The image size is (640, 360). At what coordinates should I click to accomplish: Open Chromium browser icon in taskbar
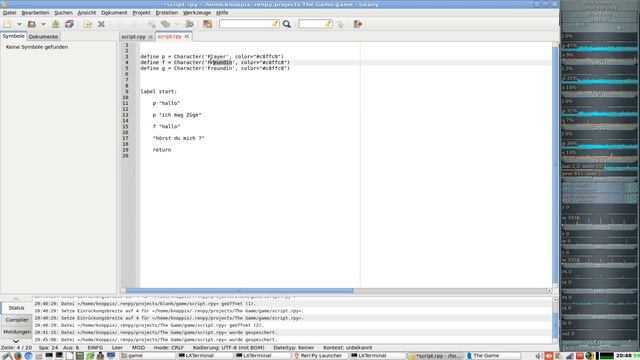click(x=28, y=356)
